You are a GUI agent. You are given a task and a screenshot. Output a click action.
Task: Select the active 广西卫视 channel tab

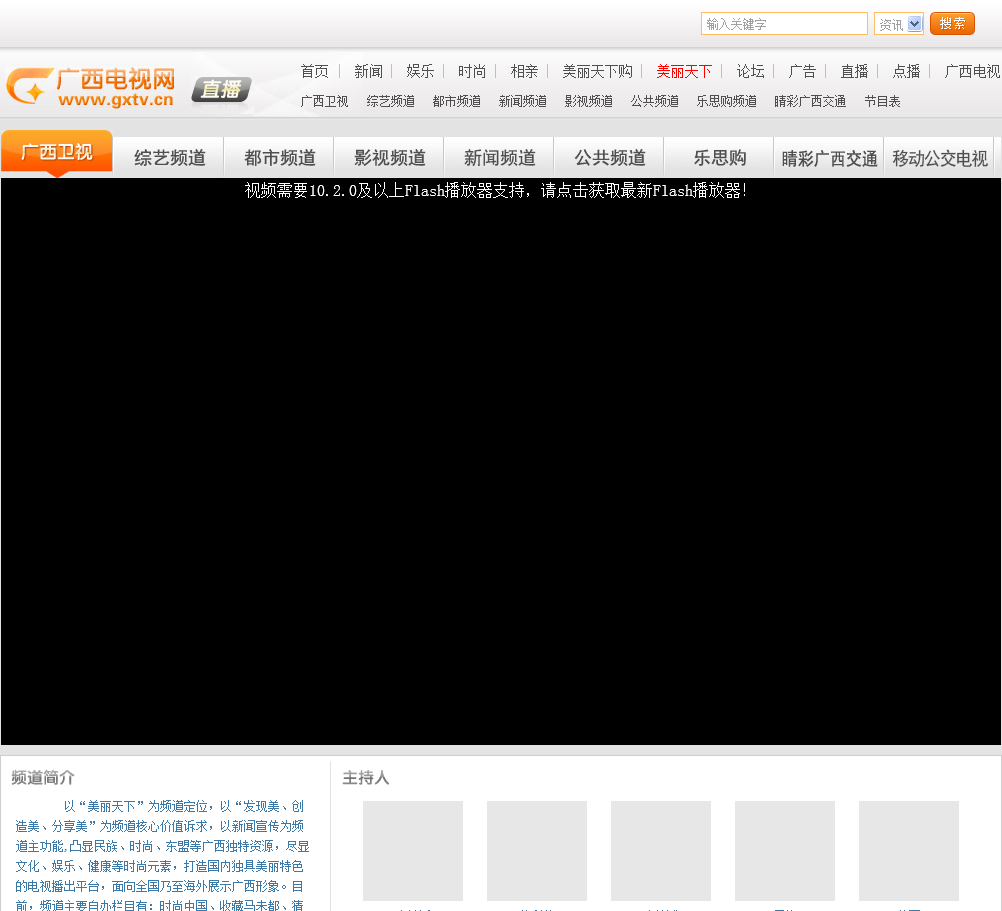click(x=57, y=153)
